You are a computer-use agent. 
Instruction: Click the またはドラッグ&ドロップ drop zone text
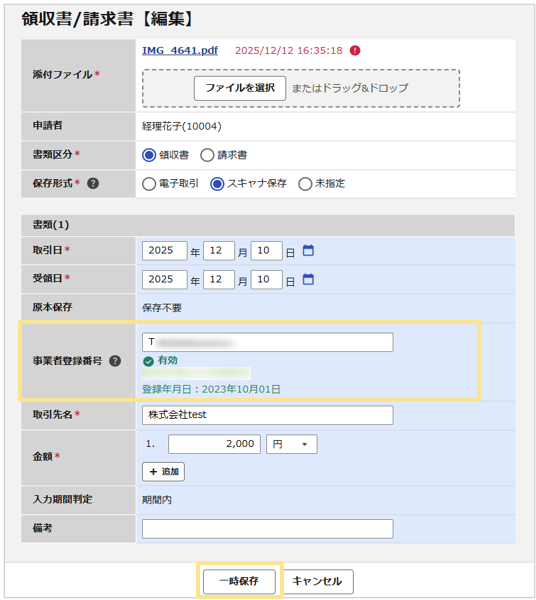point(350,88)
